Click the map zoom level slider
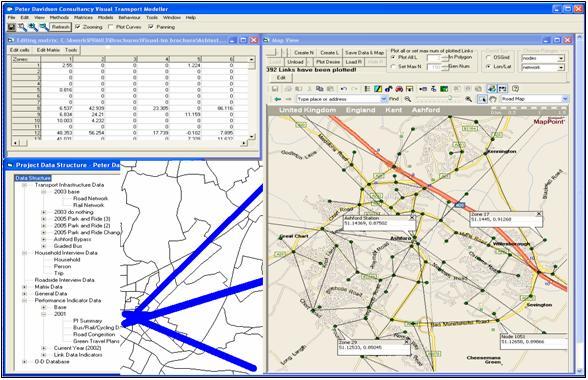 point(436,99)
